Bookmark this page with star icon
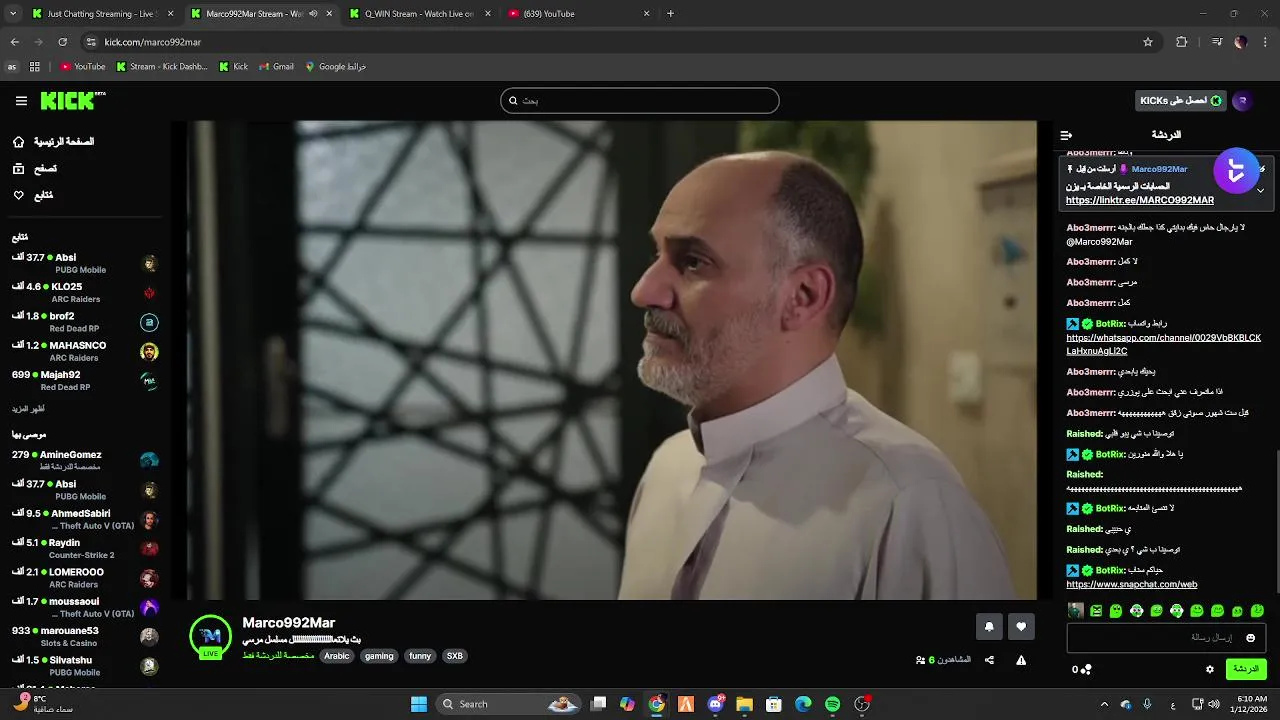1280x720 pixels. click(1148, 42)
